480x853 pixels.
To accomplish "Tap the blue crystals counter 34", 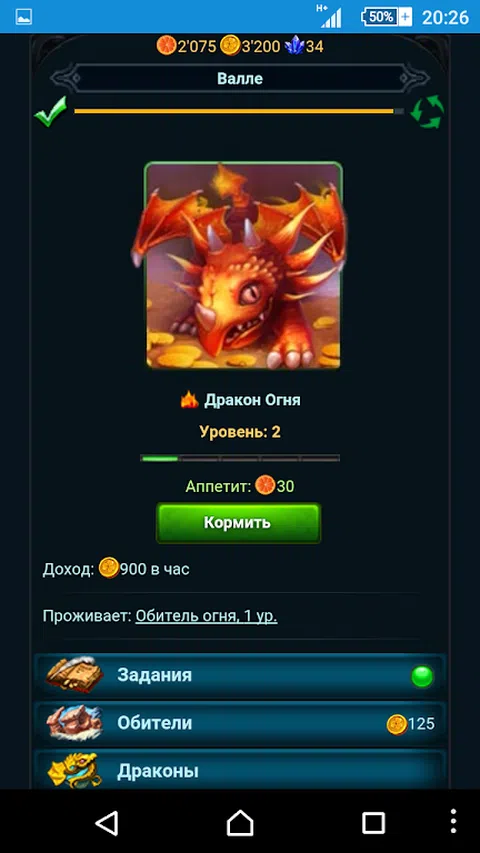I will [x=304, y=46].
